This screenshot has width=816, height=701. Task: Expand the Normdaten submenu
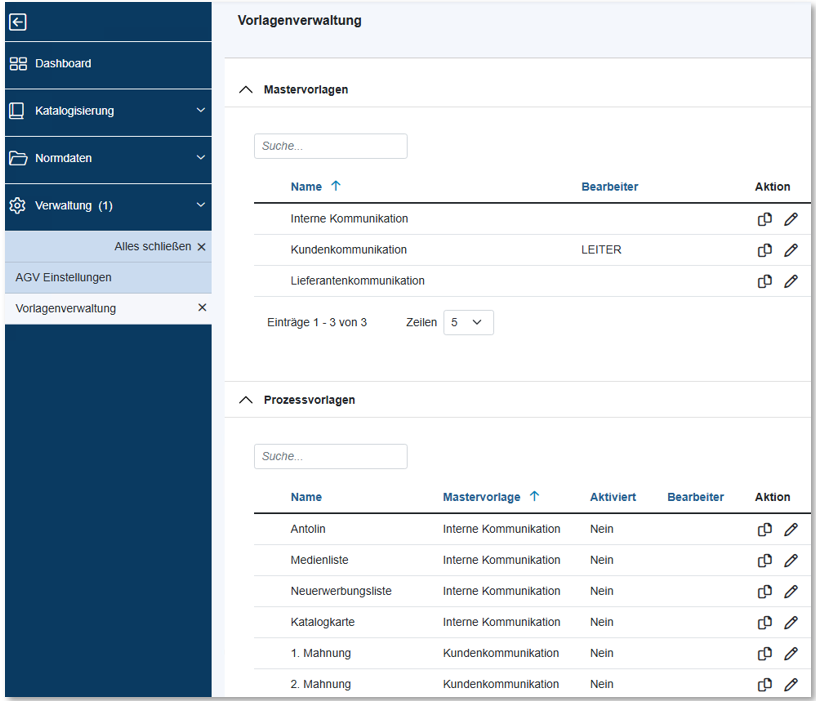(200, 159)
